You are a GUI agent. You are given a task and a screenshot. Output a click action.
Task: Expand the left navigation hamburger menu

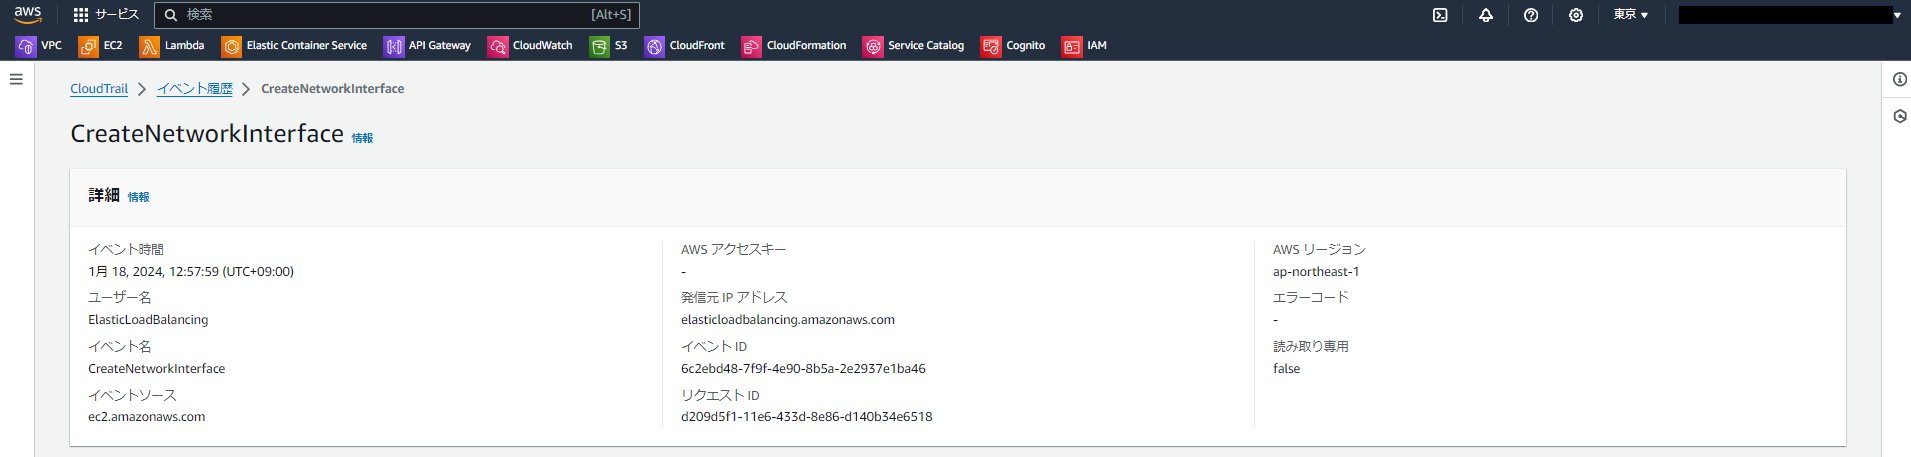[16, 79]
